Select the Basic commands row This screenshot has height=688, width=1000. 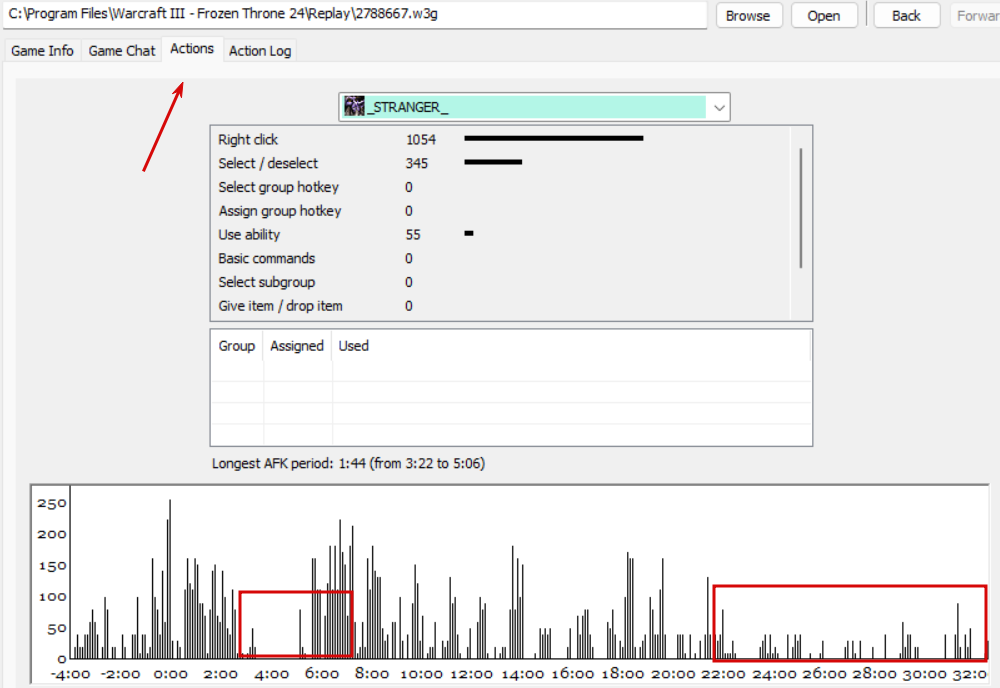tap(501, 258)
